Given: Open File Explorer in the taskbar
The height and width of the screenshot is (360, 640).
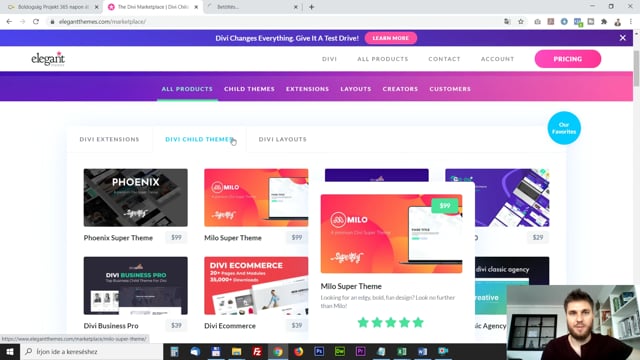Looking at the screenshot, I should tap(236, 351).
